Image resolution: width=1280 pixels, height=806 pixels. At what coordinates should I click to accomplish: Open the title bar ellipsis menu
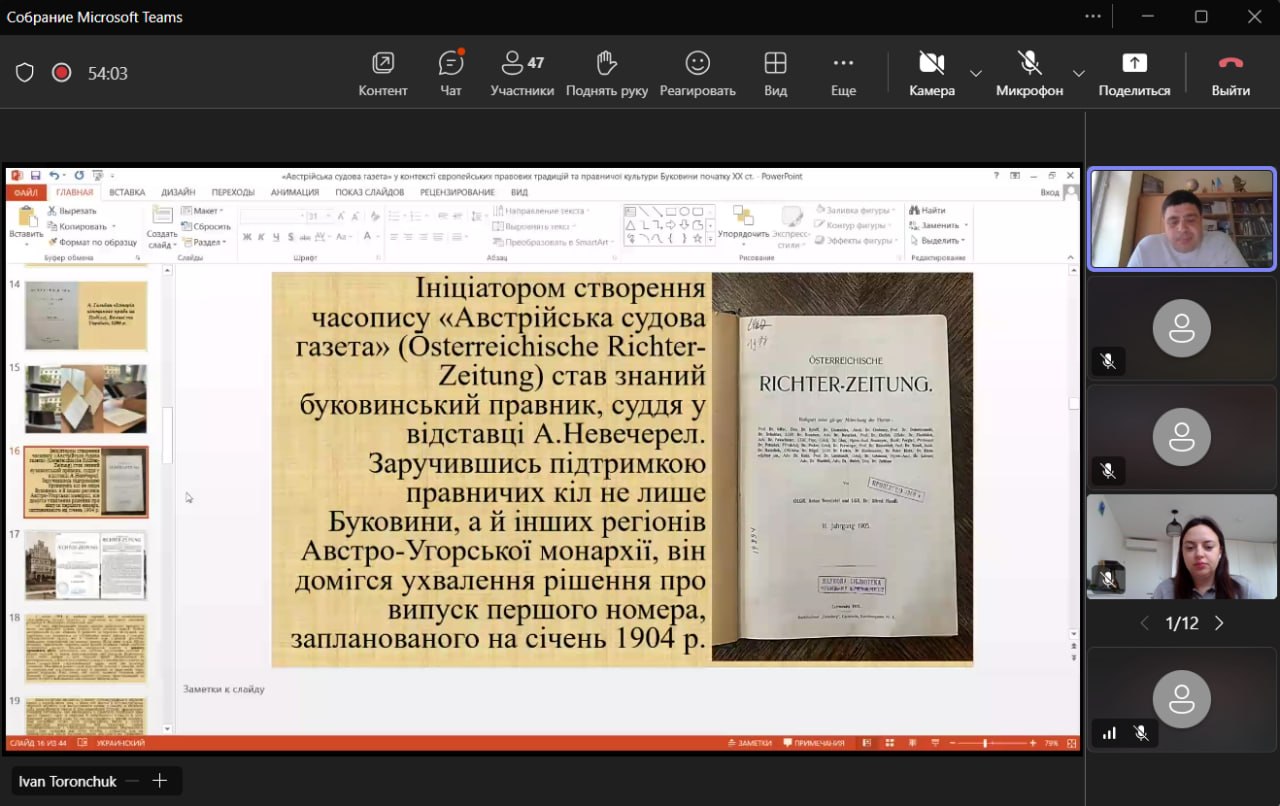tap(1093, 16)
